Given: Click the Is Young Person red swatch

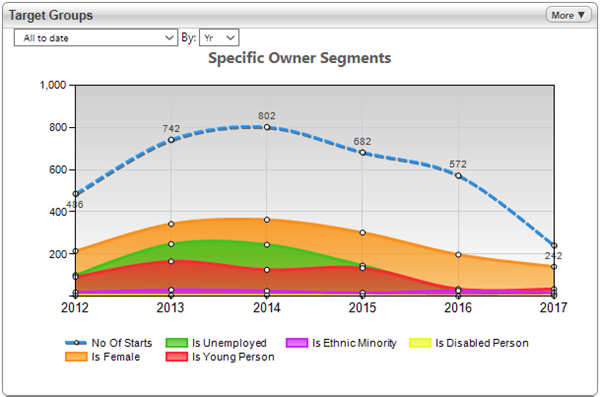Looking at the screenshot, I should click(x=177, y=357).
